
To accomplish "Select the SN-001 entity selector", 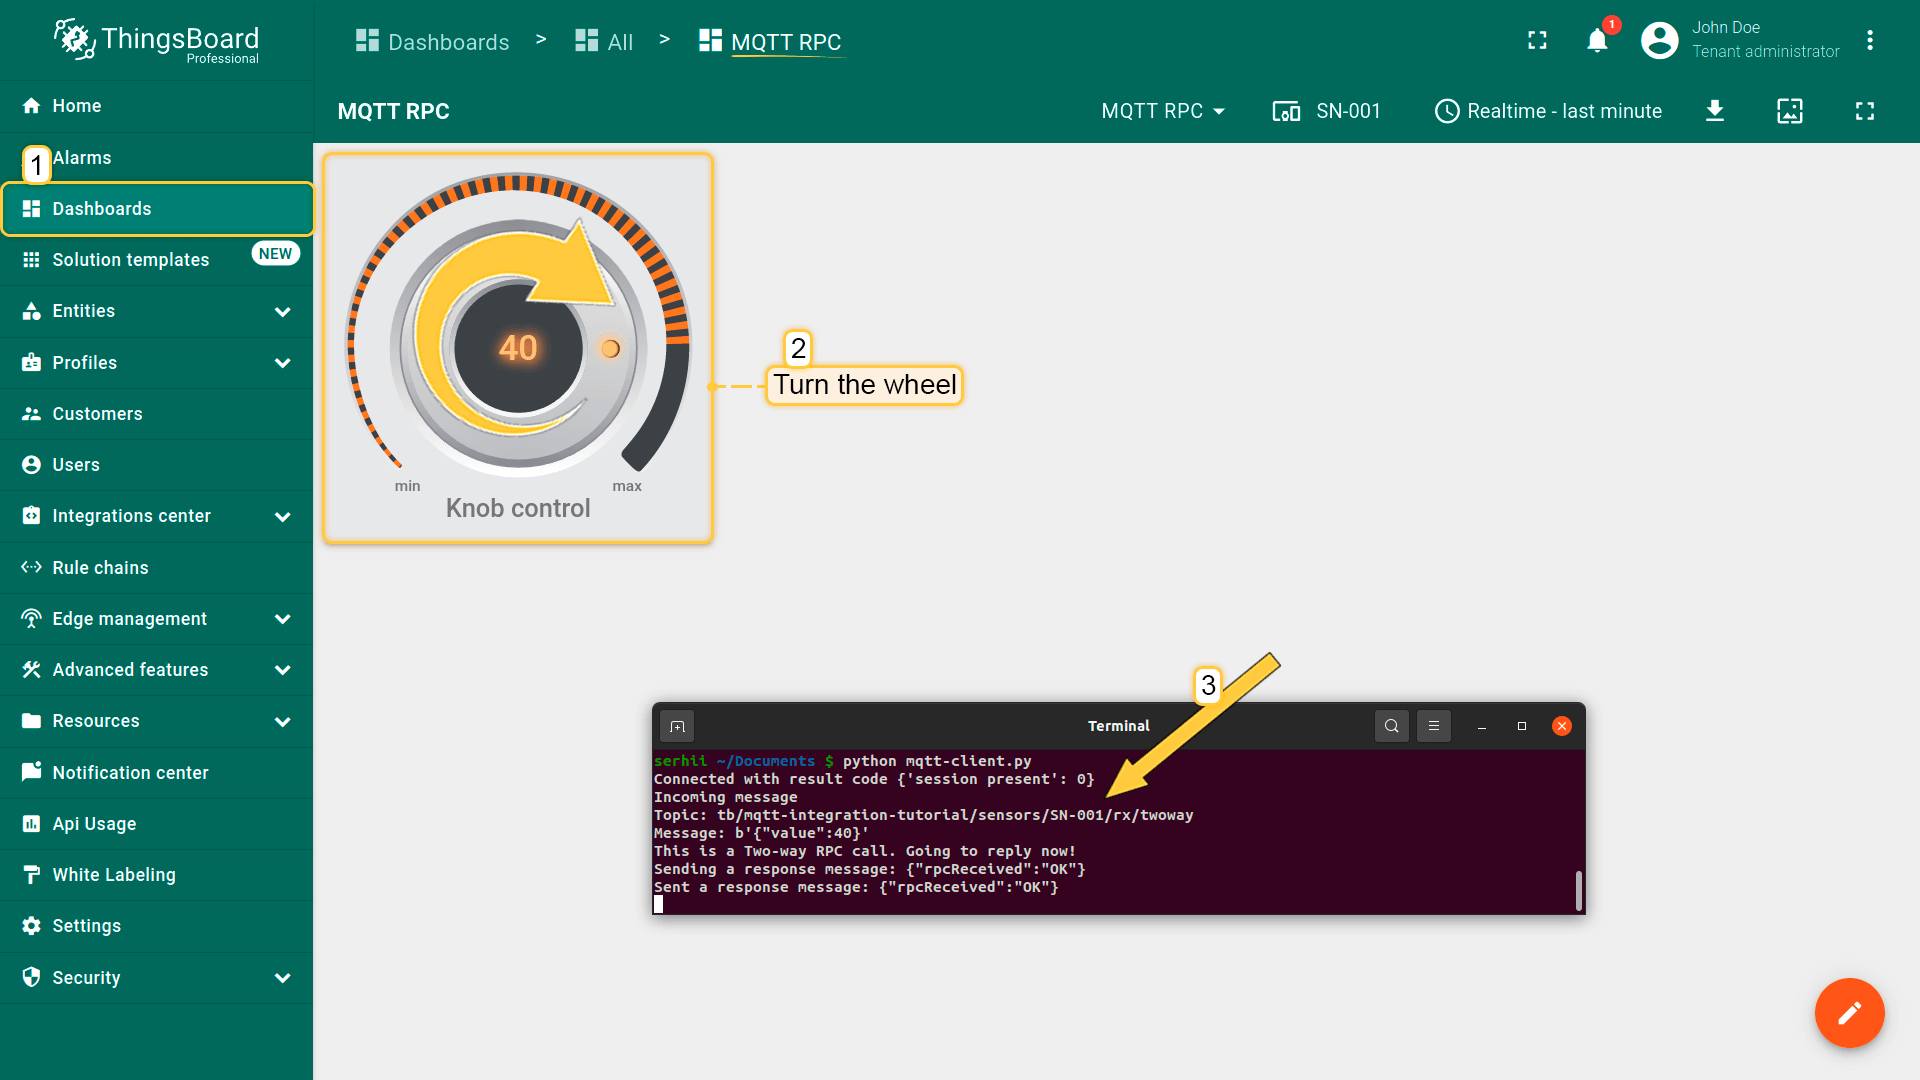I will pos(1327,111).
